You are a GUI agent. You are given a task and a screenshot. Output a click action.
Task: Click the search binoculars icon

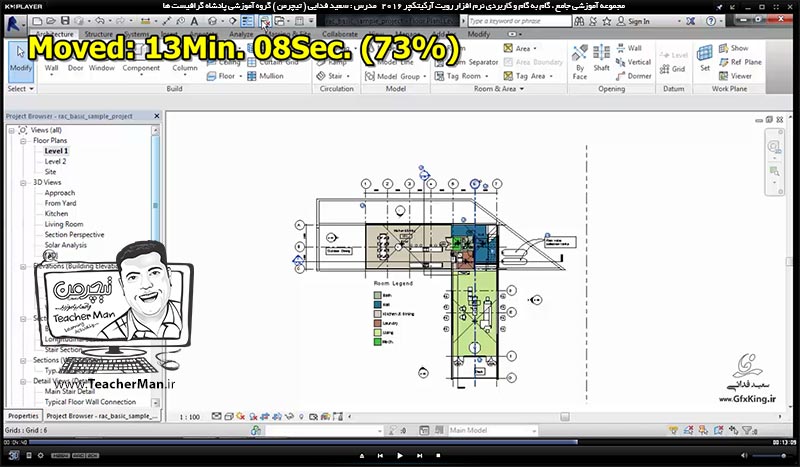click(579, 21)
